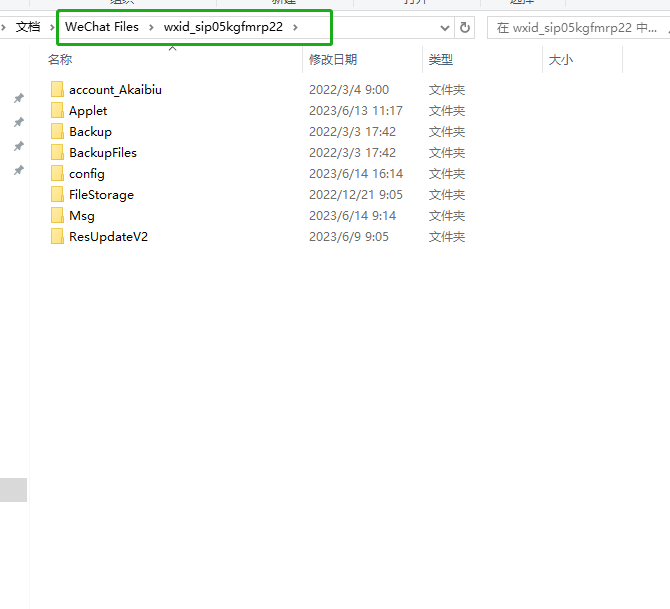Viewport: 670px width, 609px height.
Task: Open the account_Akaibiu folder
Action: (114, 90)
